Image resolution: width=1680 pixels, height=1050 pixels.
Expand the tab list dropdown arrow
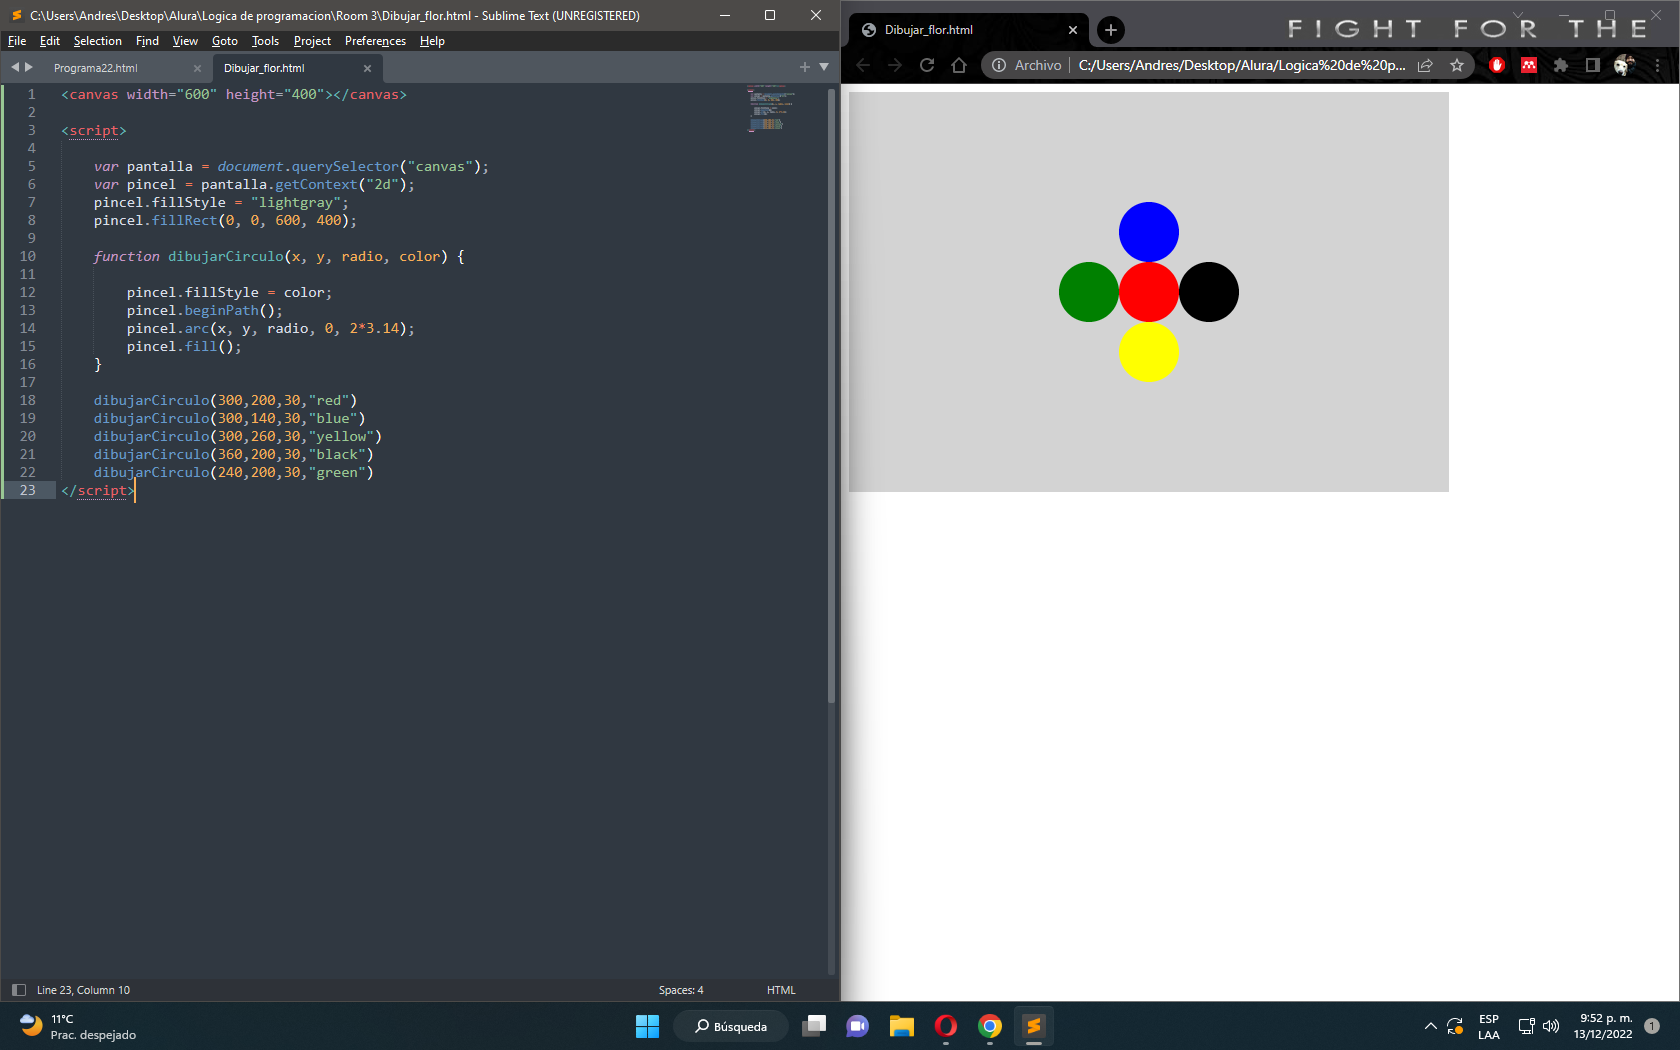click(x=824, y=67)
